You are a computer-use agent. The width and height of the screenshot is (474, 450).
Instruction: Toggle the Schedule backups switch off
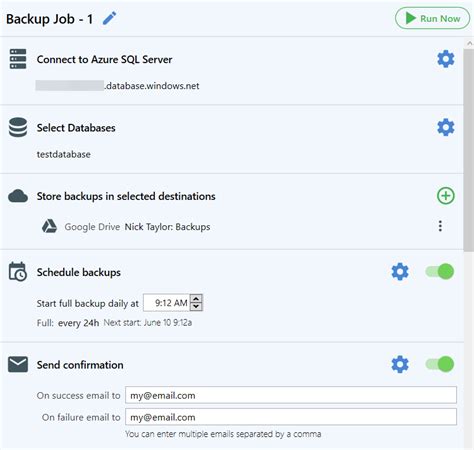(440, 271)
